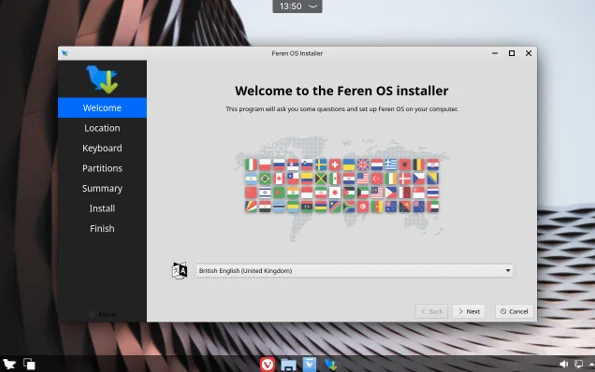Click the installer bird logo above Welcome

(x=102, y=79)
